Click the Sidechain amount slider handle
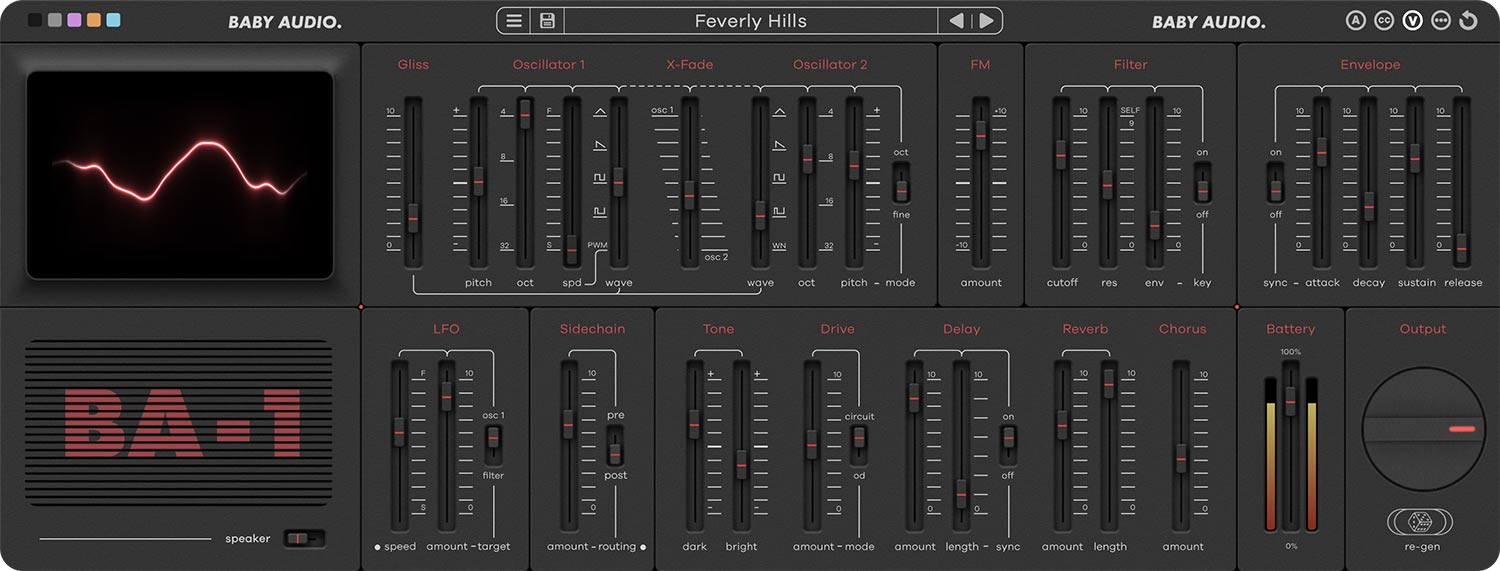 click(568, 424)
